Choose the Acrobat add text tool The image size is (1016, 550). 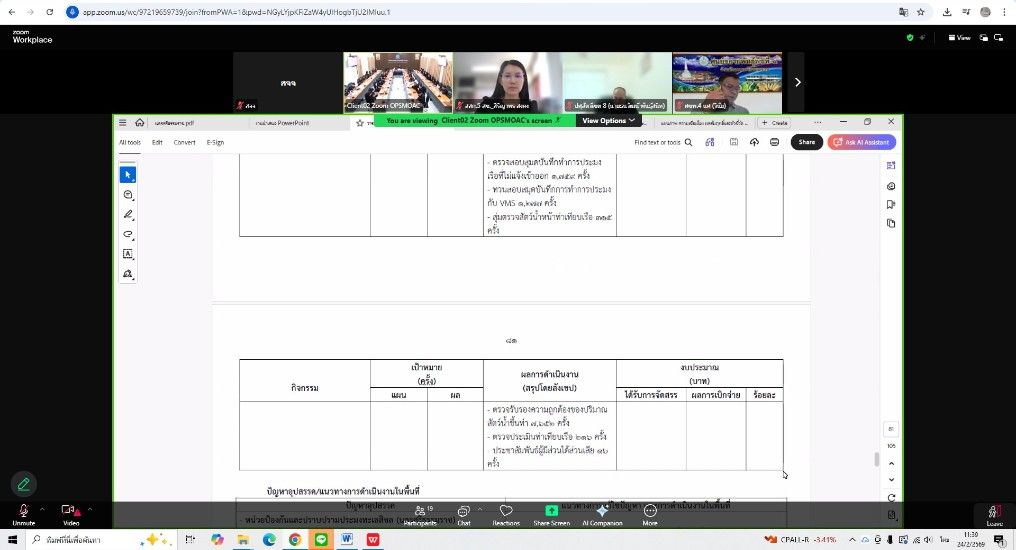[x=128, y=254]
